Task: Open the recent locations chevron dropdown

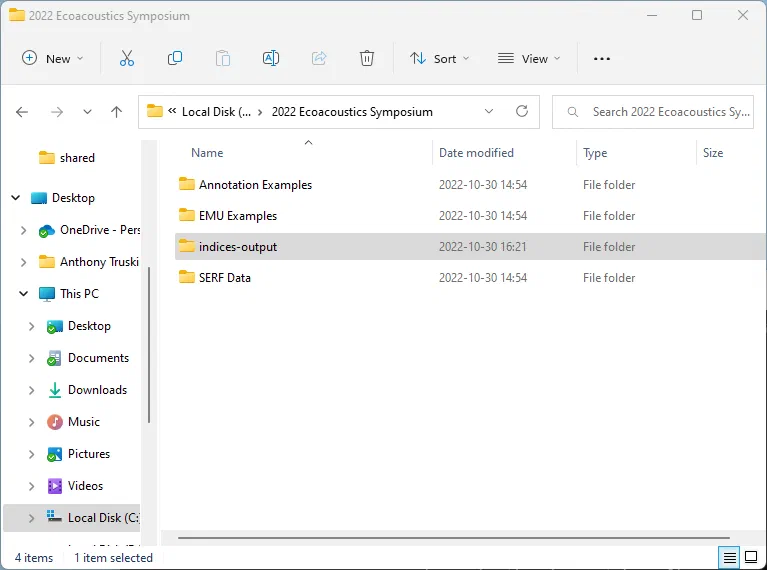Action: (87, 112)
